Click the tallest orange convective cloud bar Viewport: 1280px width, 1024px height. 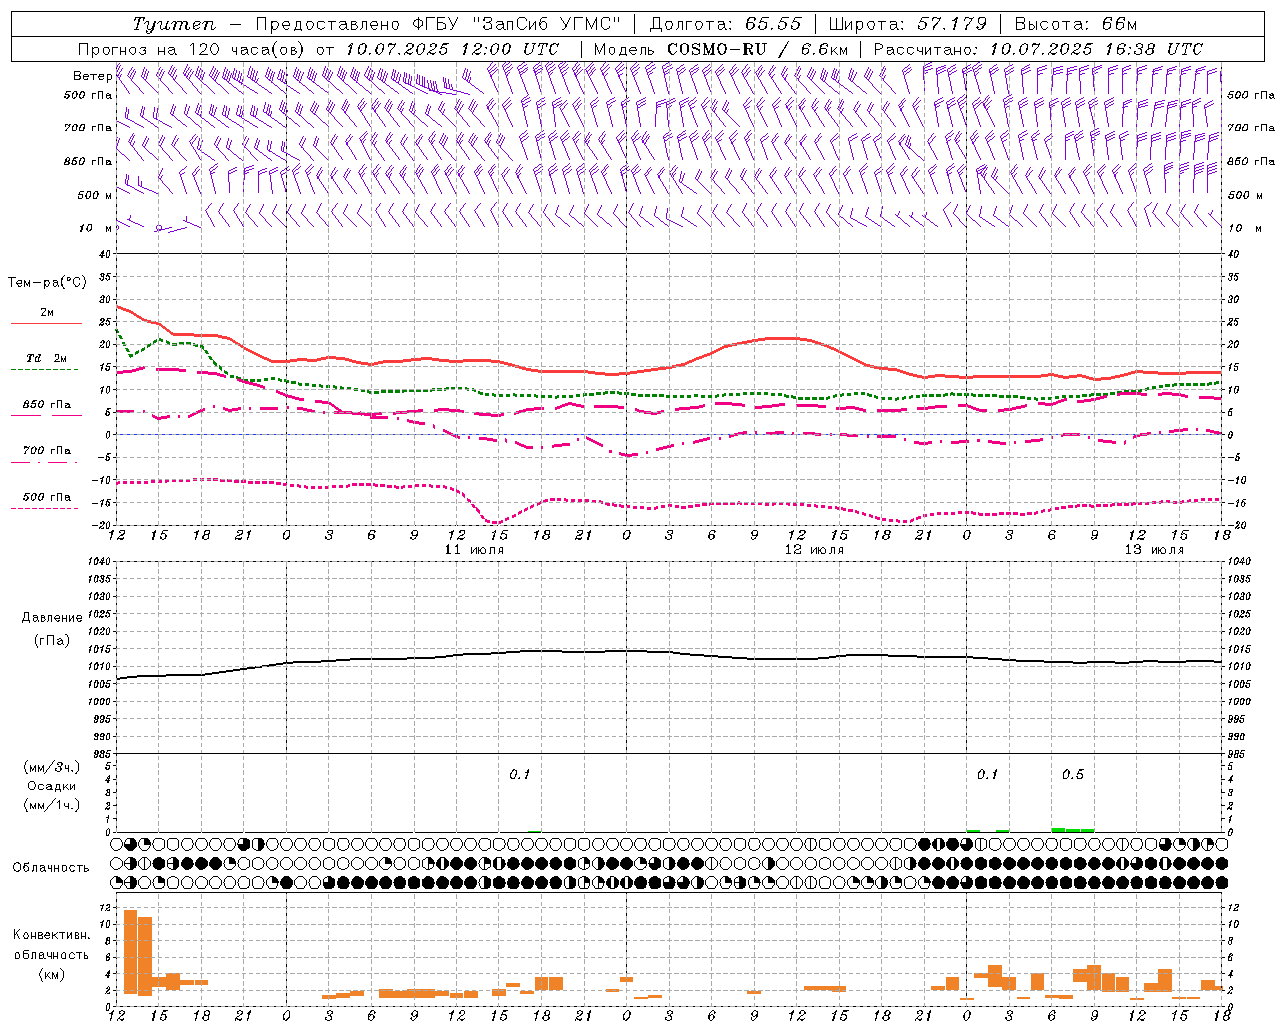tap(130, 952)
